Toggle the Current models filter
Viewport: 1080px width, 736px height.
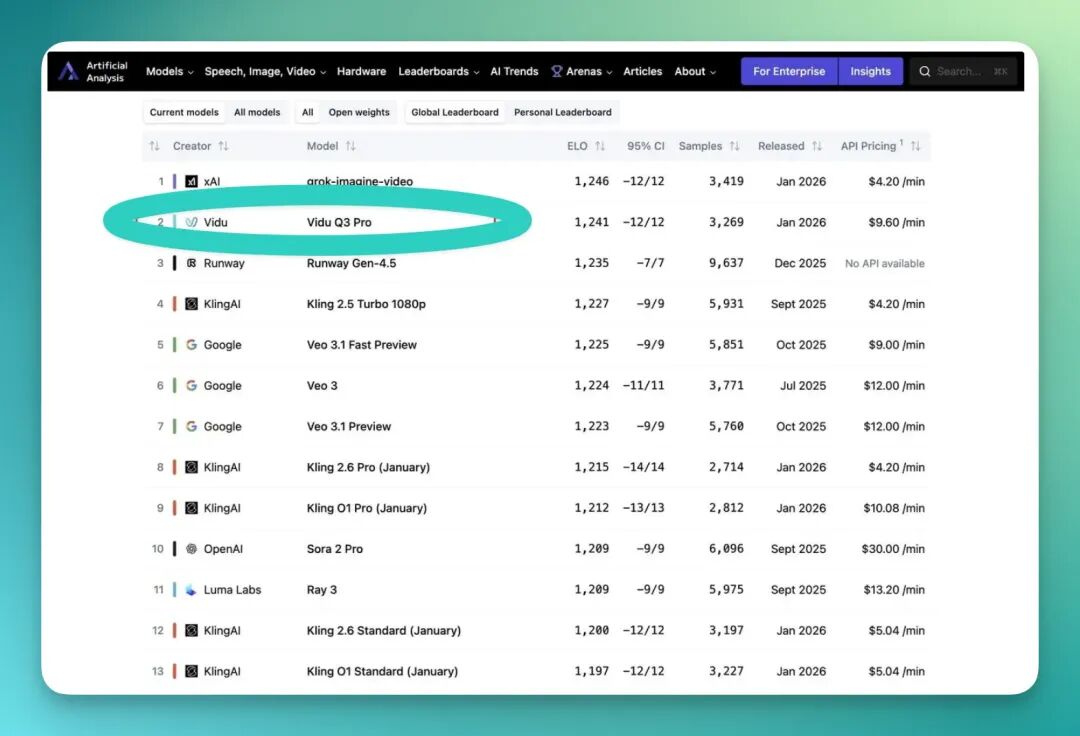pos(184,112)
